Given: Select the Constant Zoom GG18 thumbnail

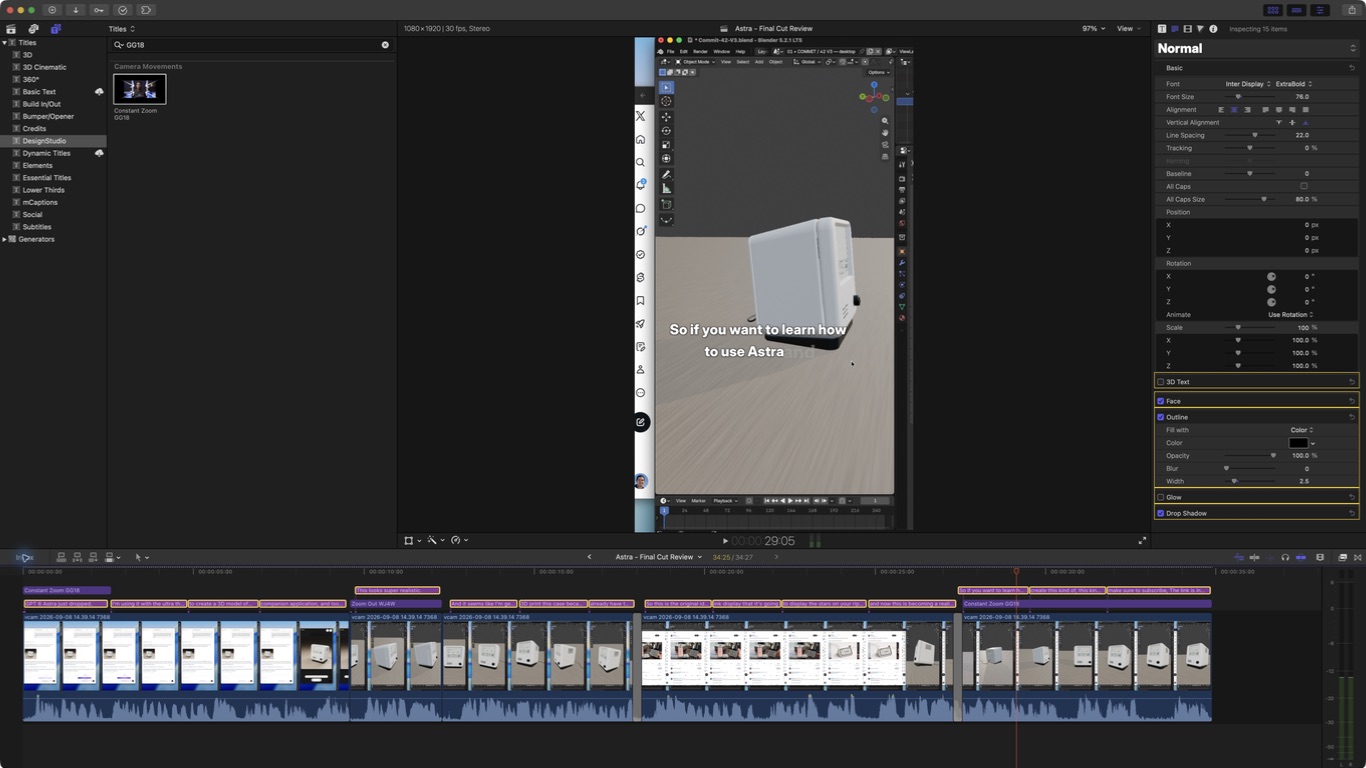Looking at the screenshot, I should [x=140, y=89].
